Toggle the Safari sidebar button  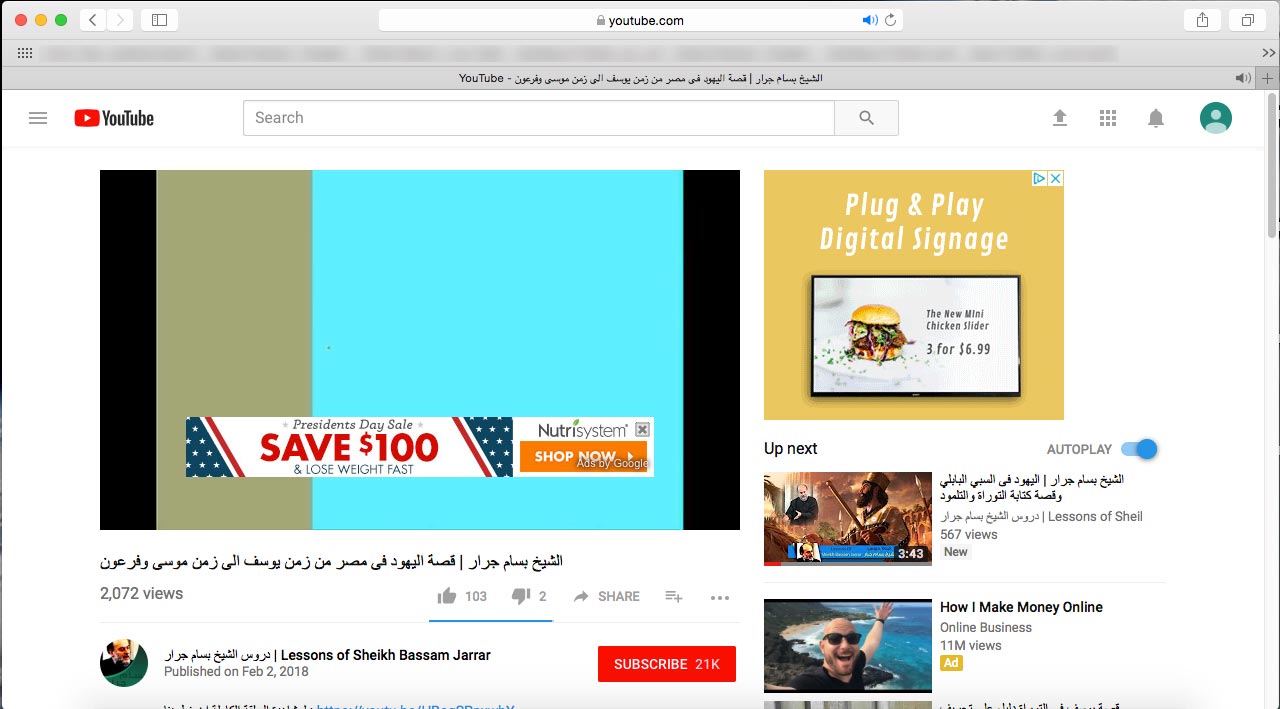point(159,20)
